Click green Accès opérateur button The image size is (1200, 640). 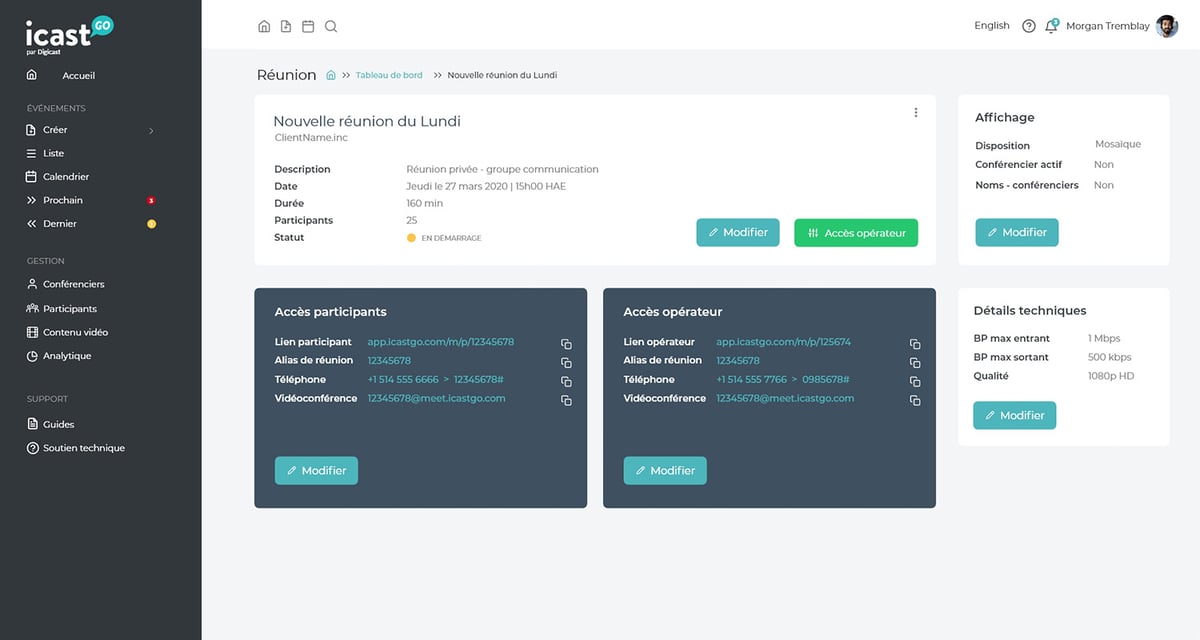pyautogui.click(x=856, y=233)
